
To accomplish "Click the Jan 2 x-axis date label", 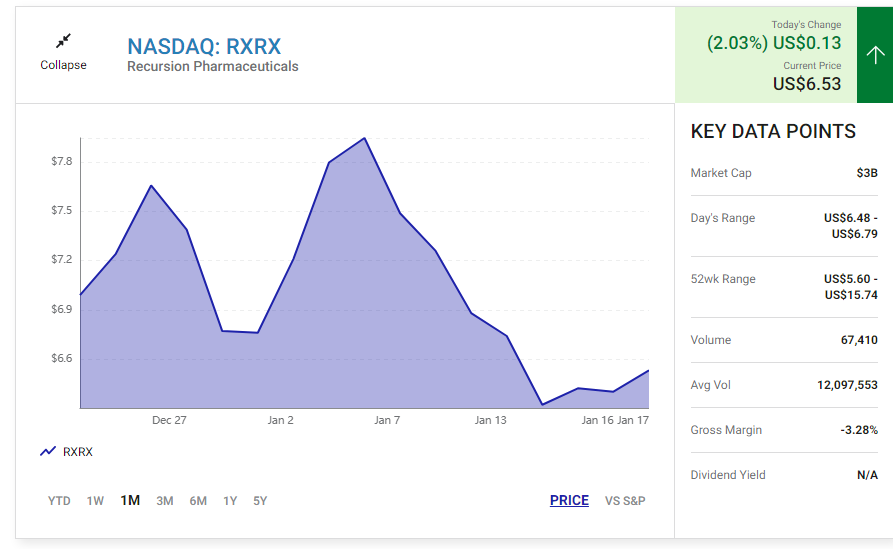I will click(x=280, y=420).
